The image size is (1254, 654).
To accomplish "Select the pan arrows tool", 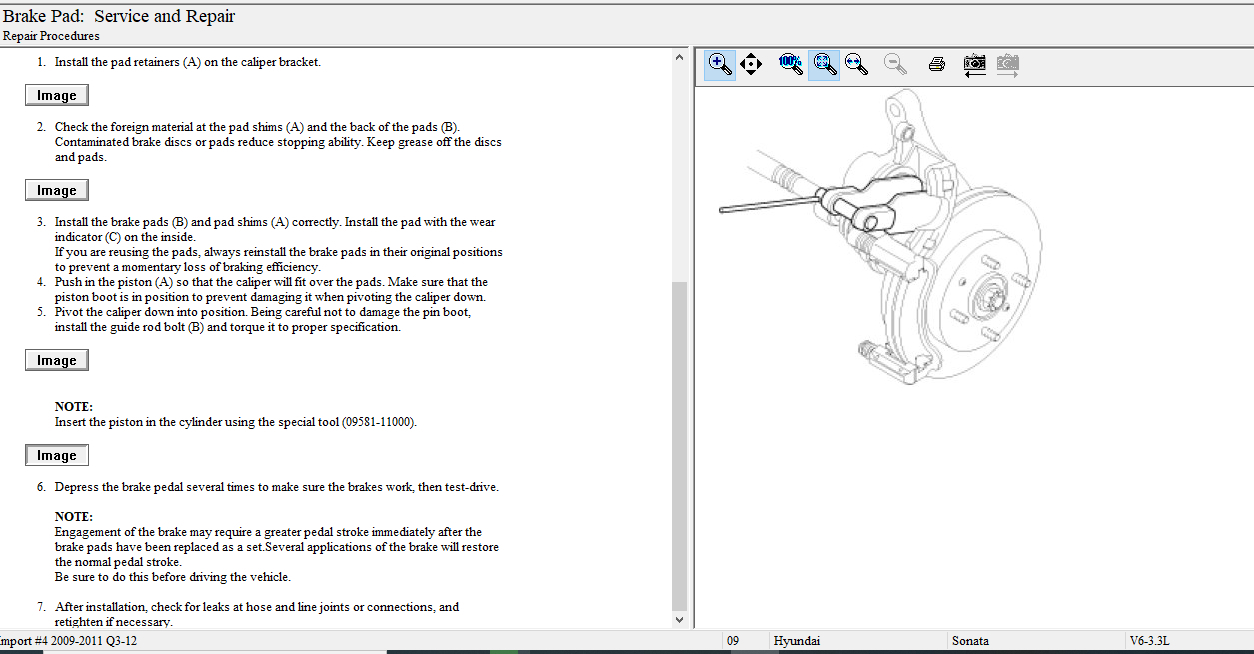I will (751, 64).
